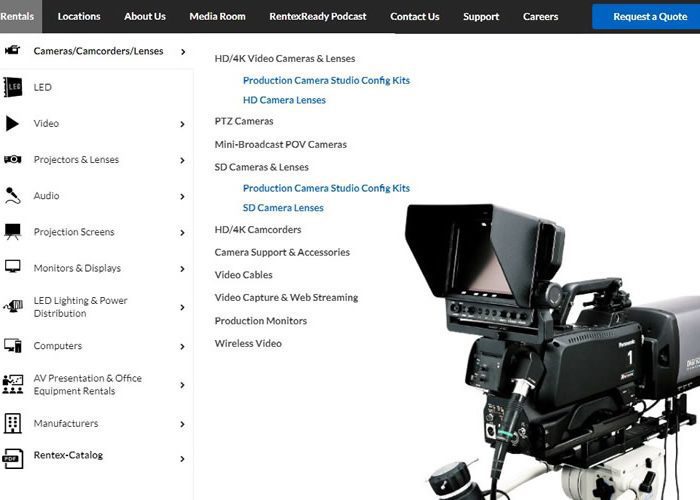The image size is (700, 500).
Task: Open the Production Monitors link
Action: 261,321
